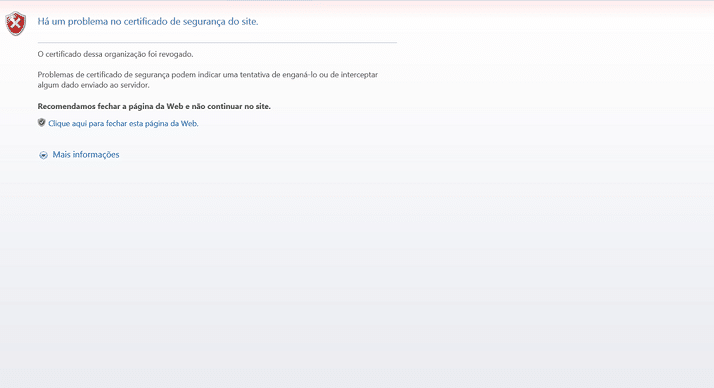Click 'Clique aqui para fechar esta página da Web'
Screen dimensions: 714x388
coord(123,123)
